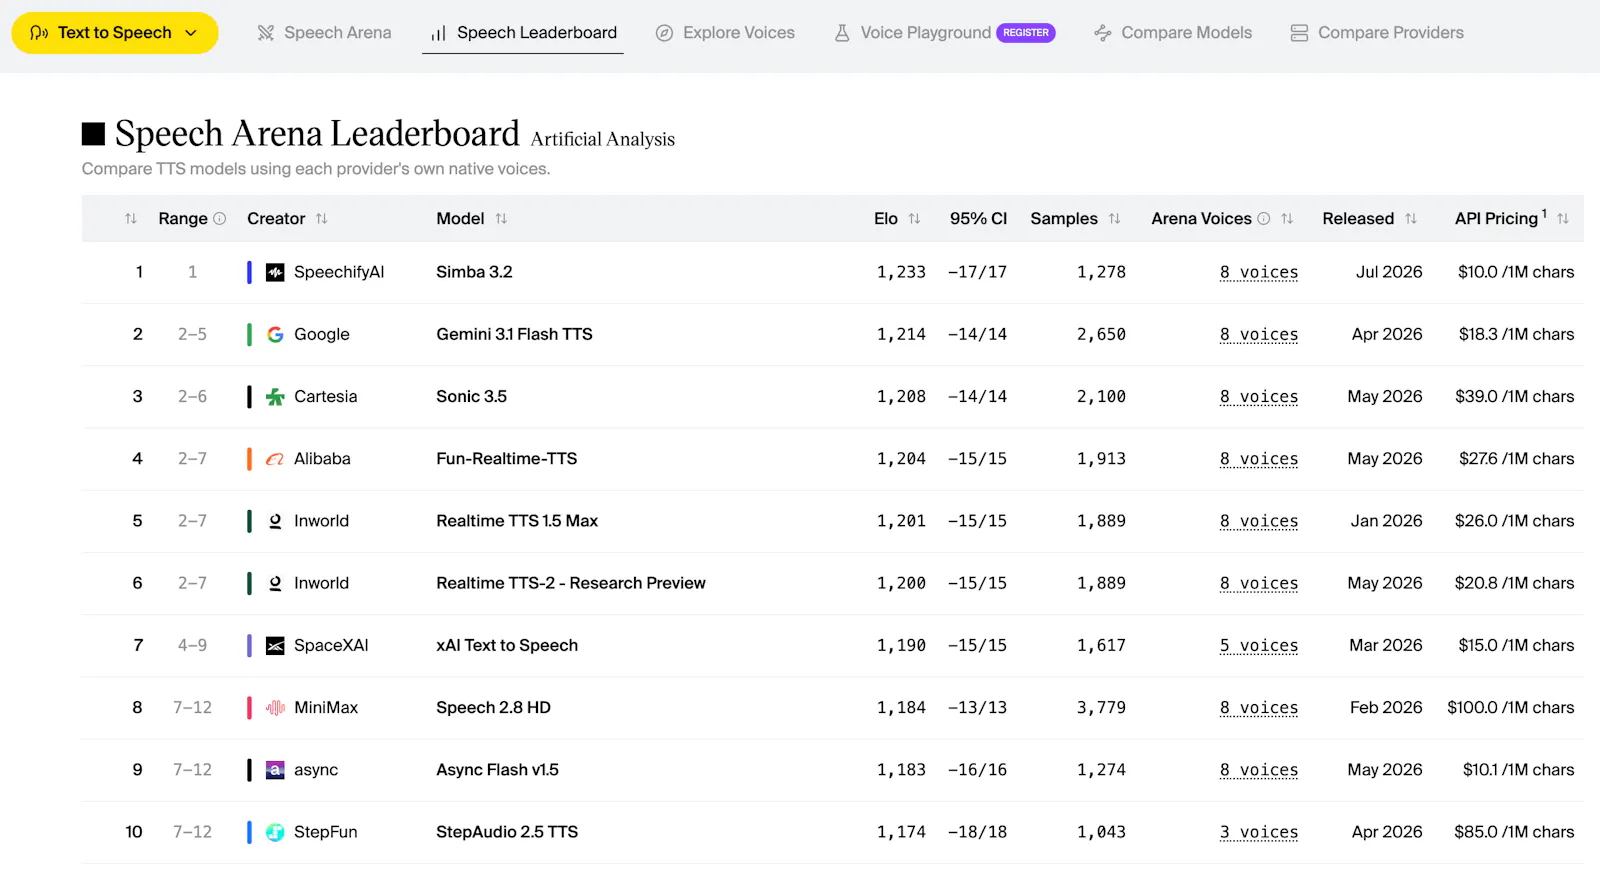Sort the table by Released date
Image resolution: width=1600 pixels, height=877 pixels.
(x=1410, y=218)
